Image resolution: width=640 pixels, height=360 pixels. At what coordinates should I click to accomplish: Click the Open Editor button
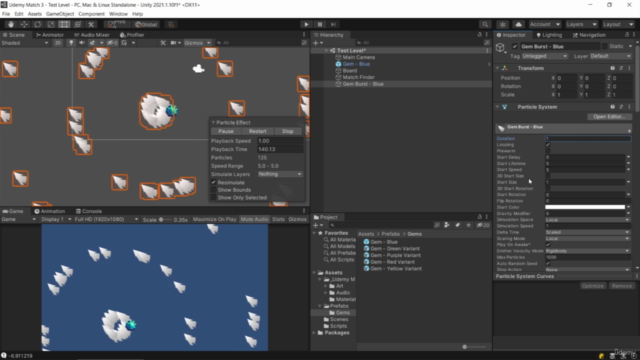[609, 117]
